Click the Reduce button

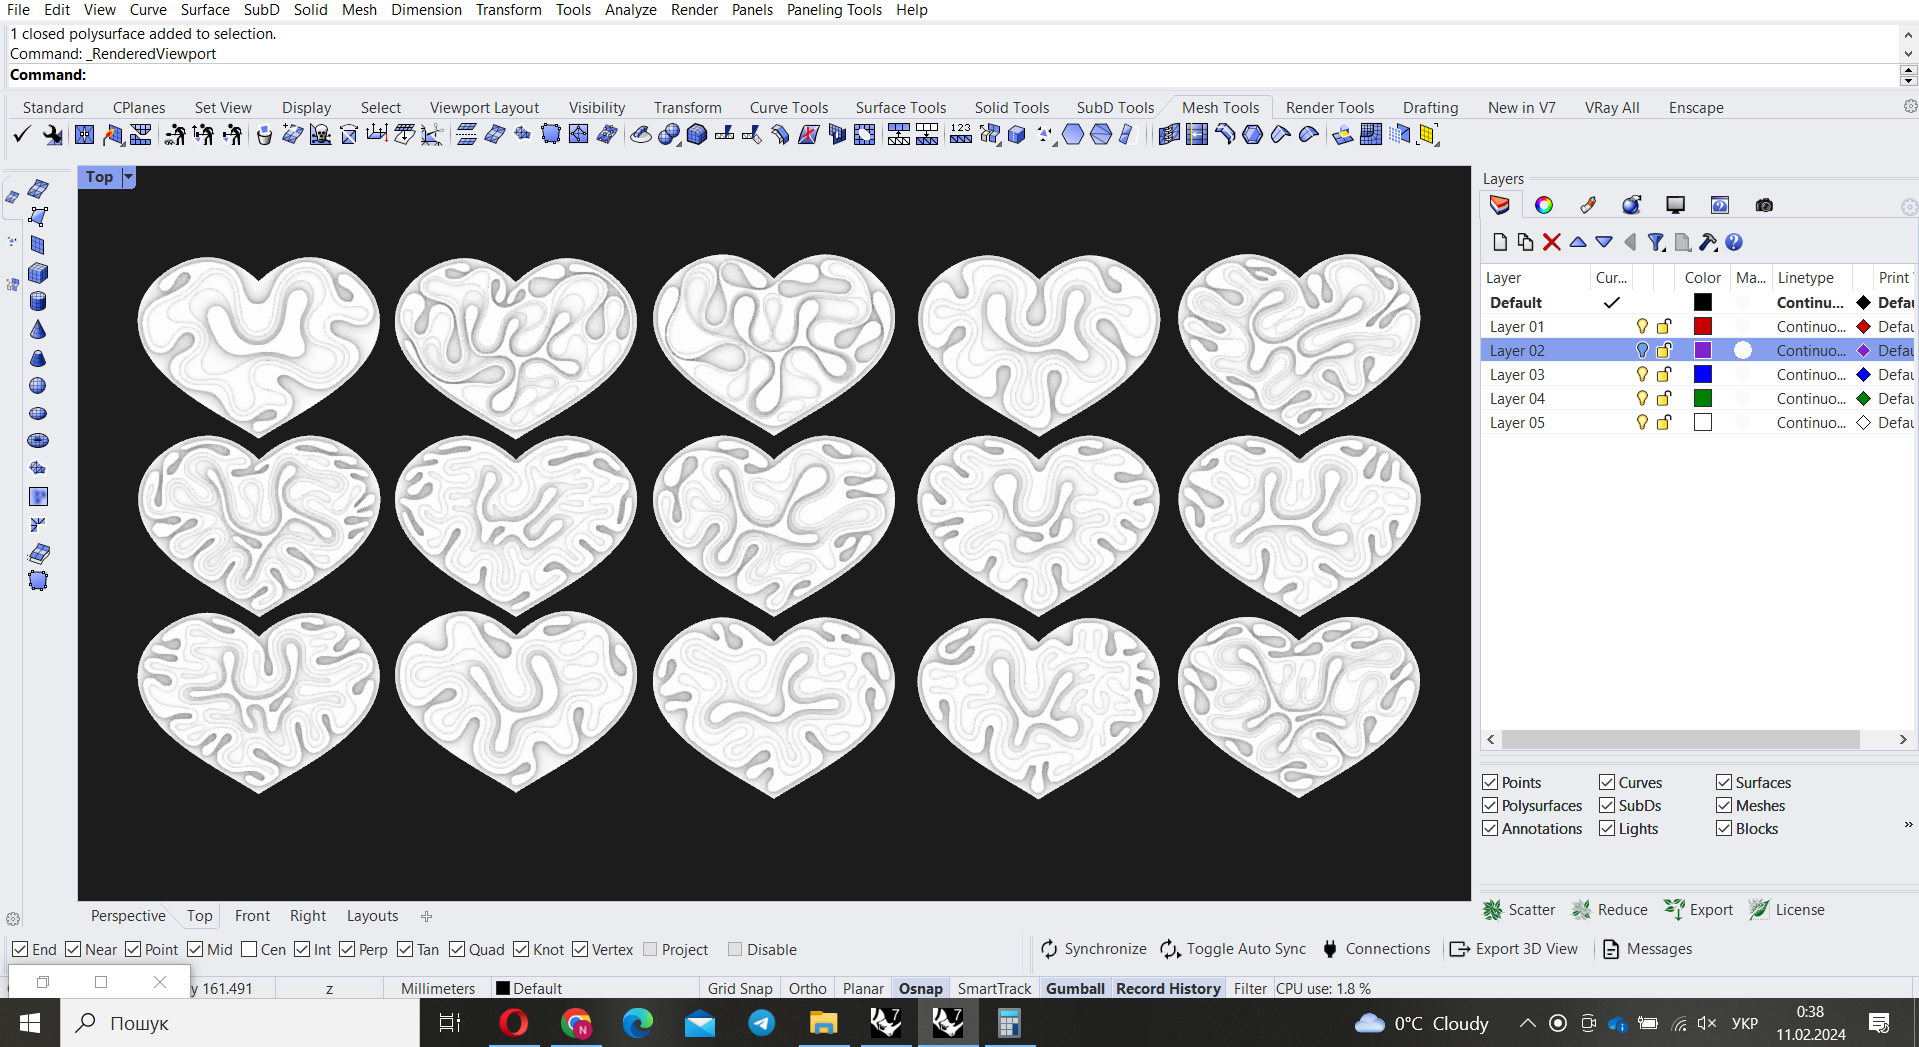click(1609, 909)
